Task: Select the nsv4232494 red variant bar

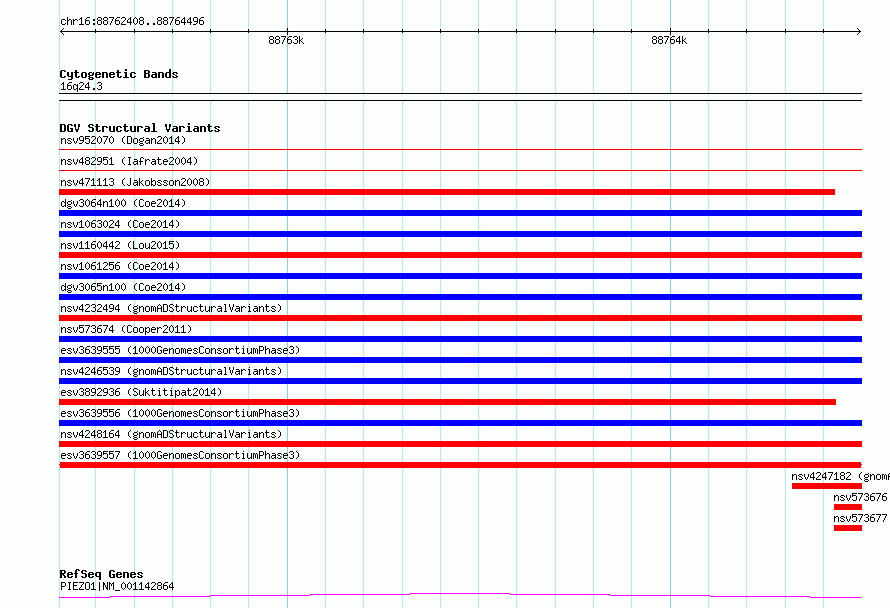Action: tap(460, 318)
